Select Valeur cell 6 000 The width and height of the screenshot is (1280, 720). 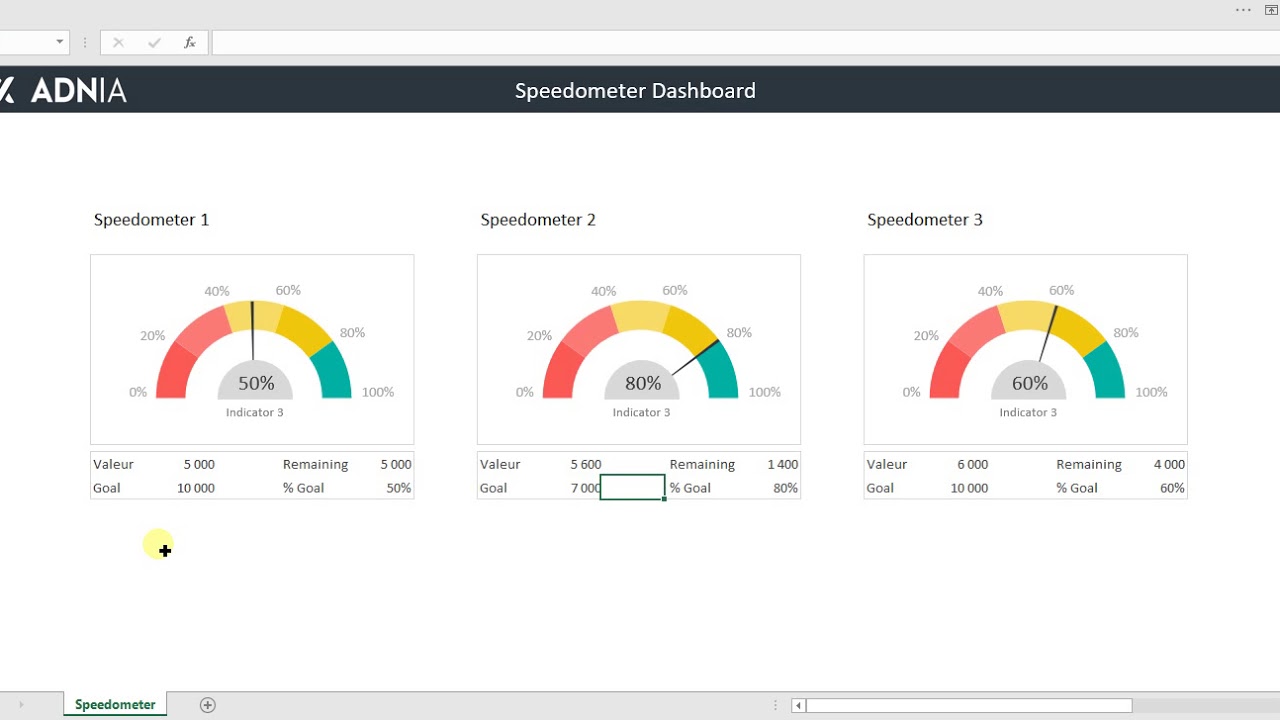coord(973,465)
